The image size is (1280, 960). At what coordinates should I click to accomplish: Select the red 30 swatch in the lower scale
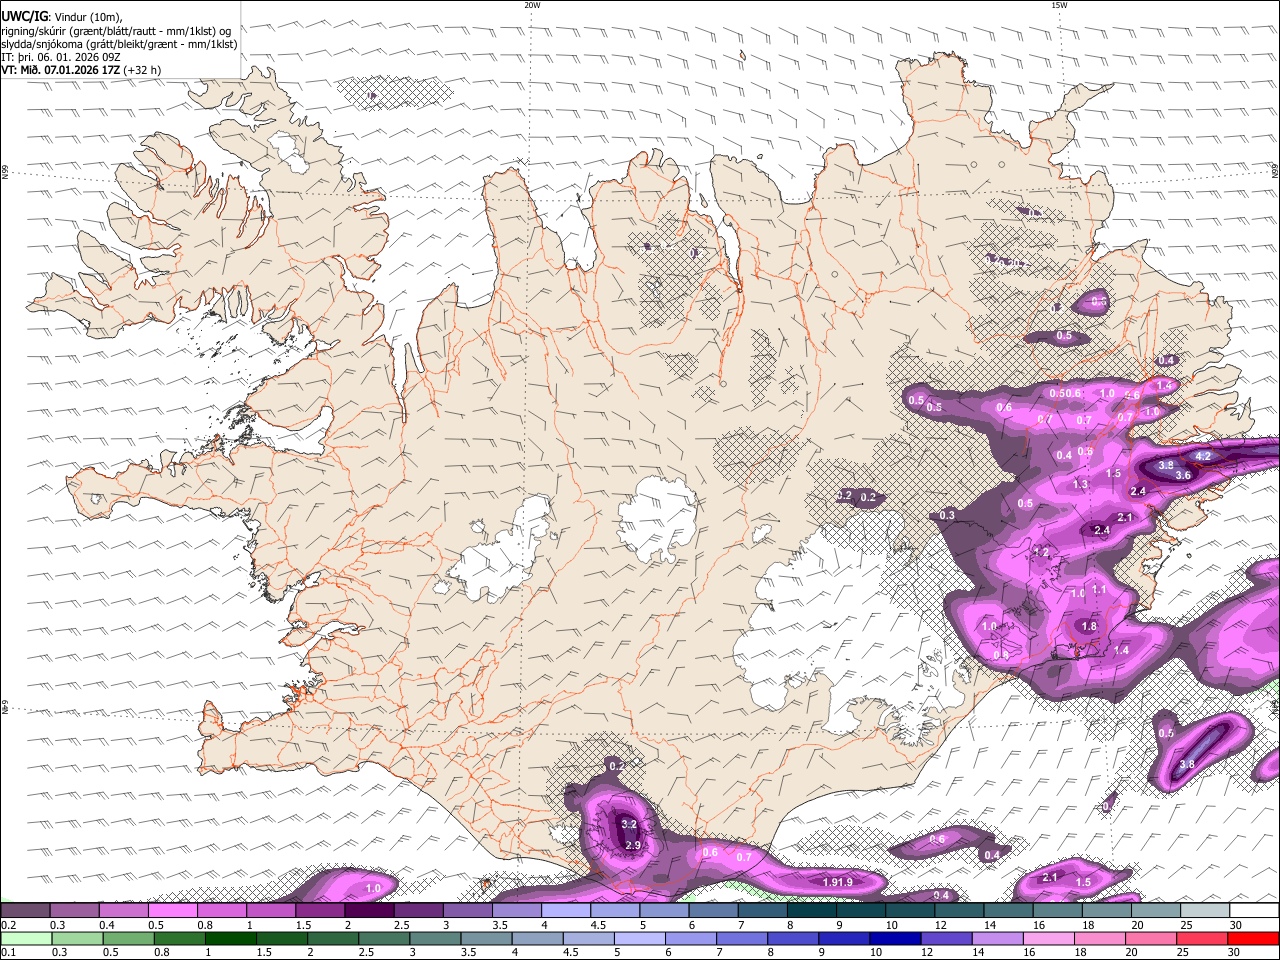tap(1253, 938)
